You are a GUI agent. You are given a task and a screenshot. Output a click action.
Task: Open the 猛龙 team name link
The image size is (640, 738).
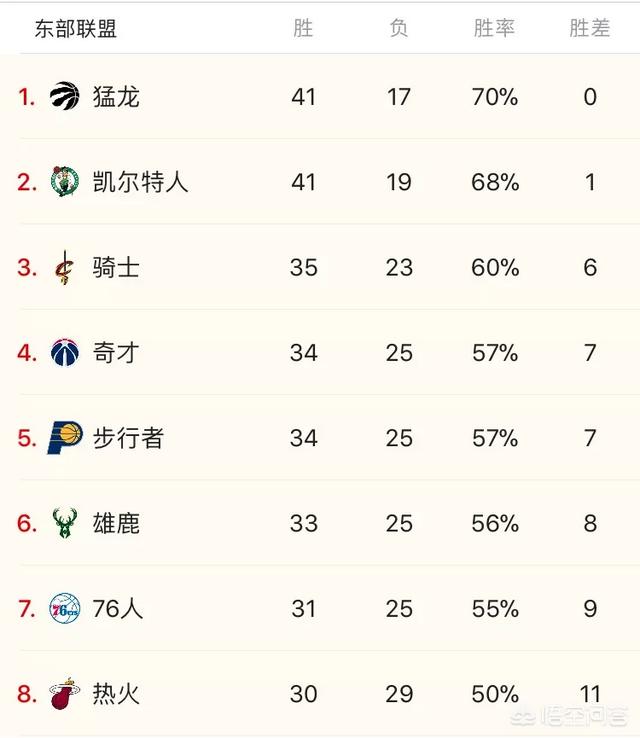click(x=116, y=97)
